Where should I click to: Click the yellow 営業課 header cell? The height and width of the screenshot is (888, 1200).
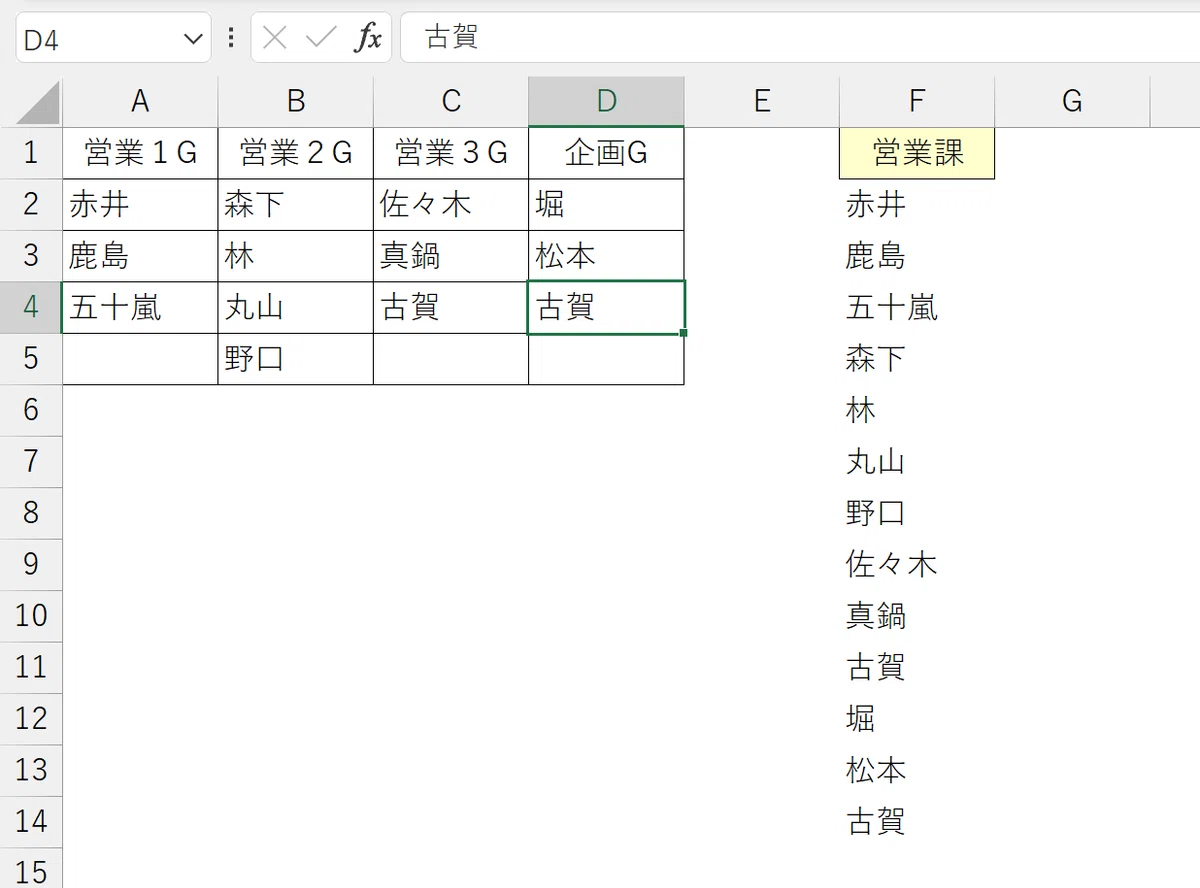pyautogui.click(x=917, y=153)
